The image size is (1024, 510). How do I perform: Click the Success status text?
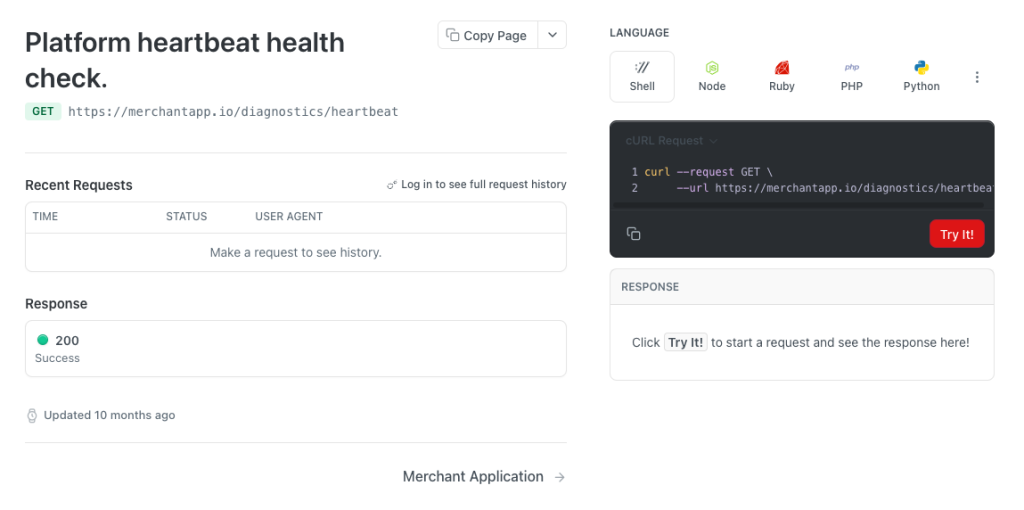(x=57, y=358)
